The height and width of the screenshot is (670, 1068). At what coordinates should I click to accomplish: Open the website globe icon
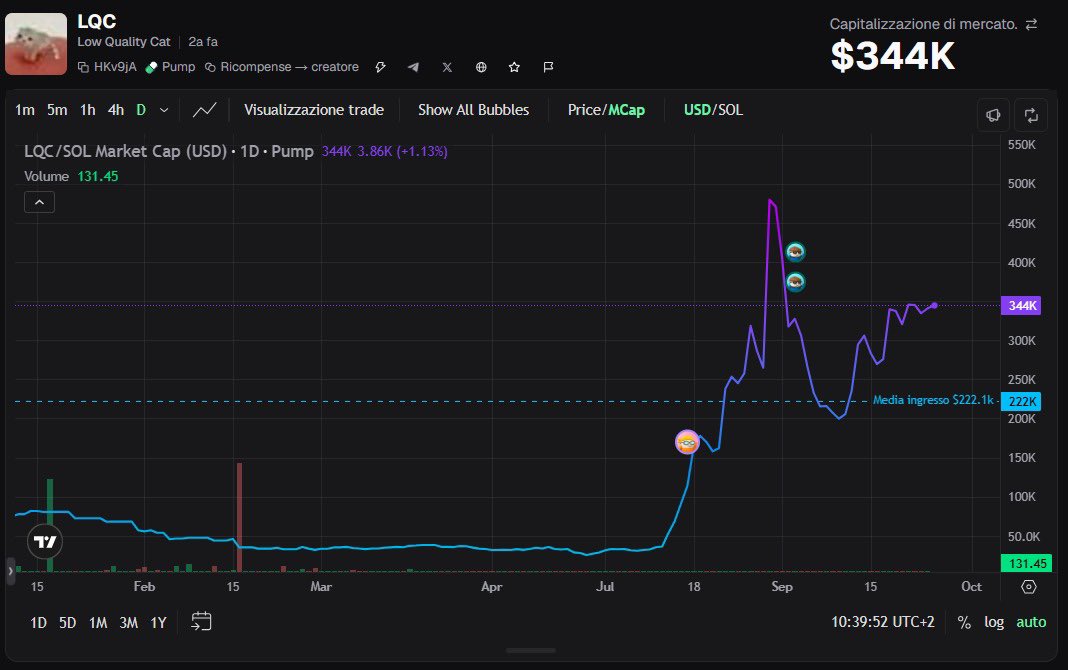coord(481,67)
